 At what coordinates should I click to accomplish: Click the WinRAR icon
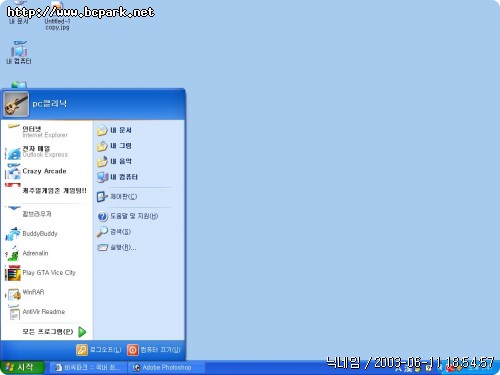(14, 294)
